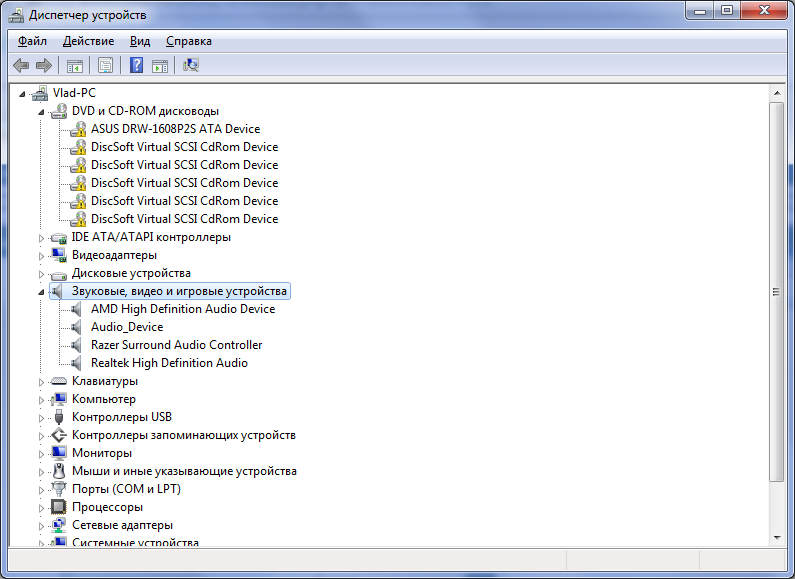Select the Vlad-PC label

click(74, 93)
